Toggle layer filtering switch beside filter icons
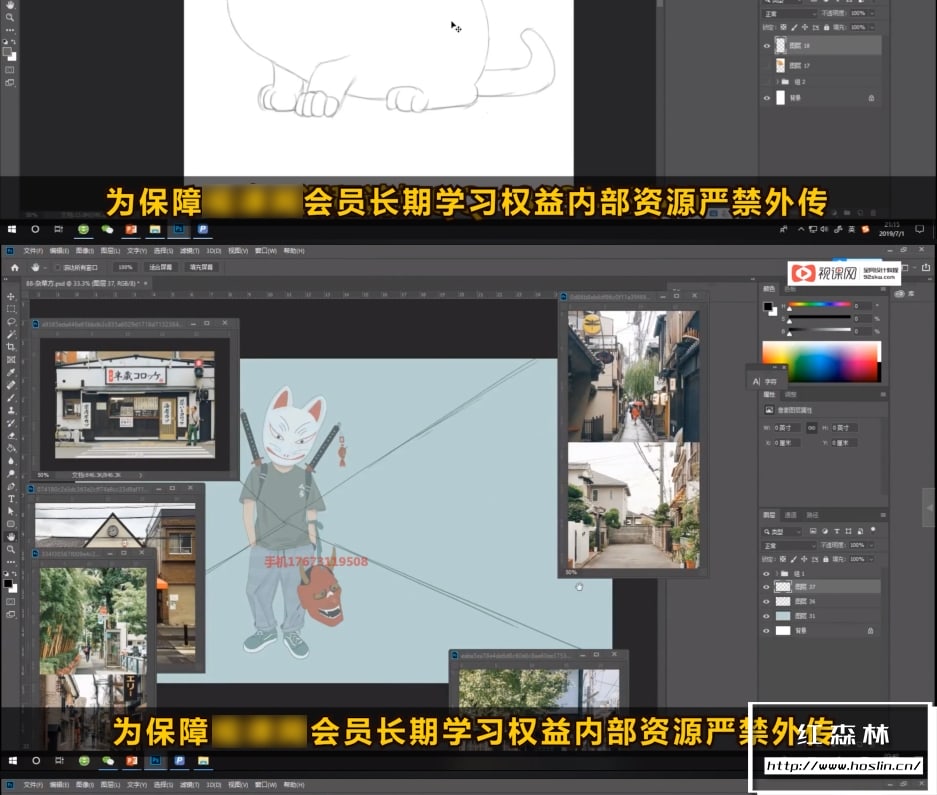Viewport: 937px width, 795px height. point(873,530)
